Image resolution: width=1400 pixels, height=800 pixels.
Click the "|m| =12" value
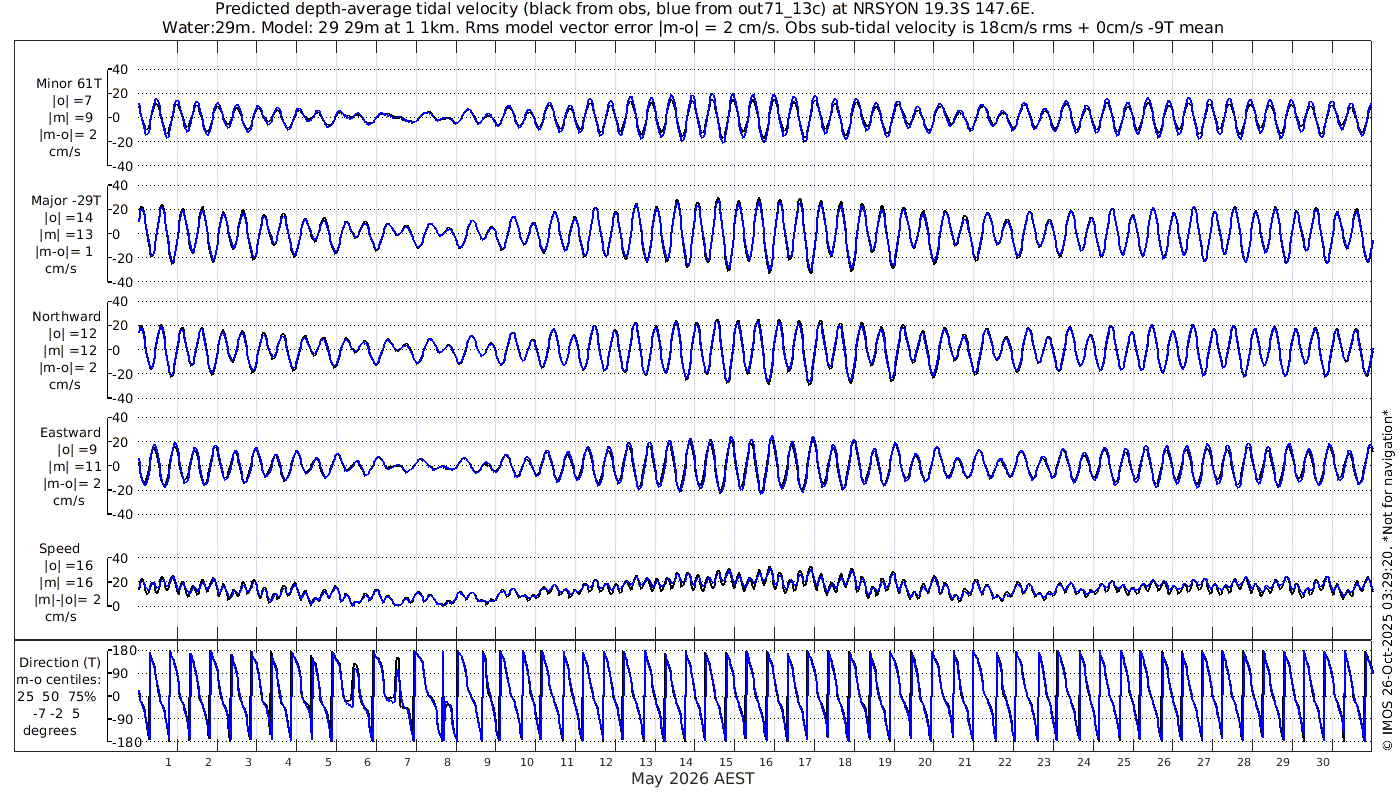click(x=72, y=351)
